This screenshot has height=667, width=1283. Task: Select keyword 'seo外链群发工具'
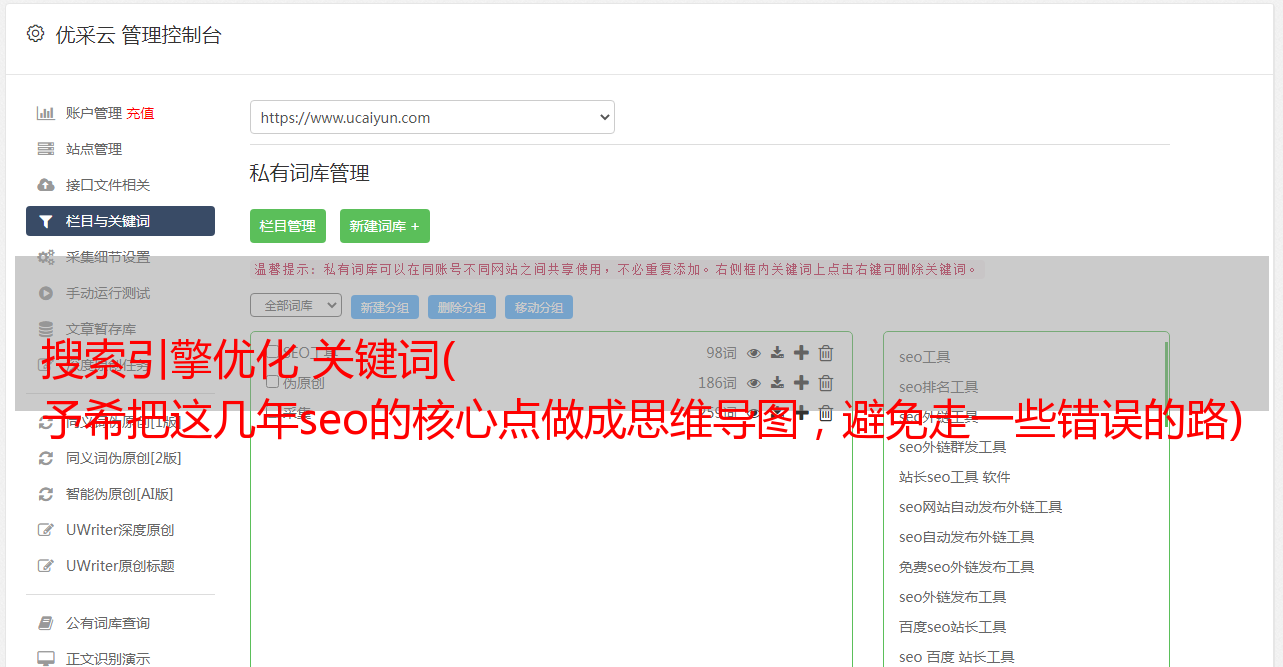click(953, 447)
